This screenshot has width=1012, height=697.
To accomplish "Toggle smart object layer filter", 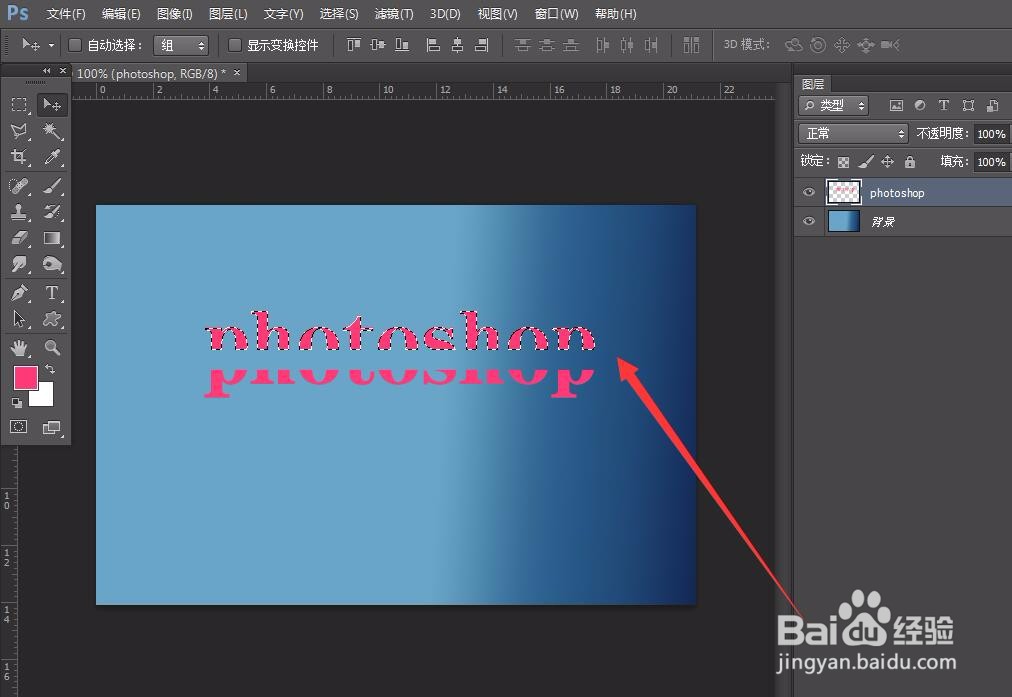I will pyautogui.click(x=993, y=105).
